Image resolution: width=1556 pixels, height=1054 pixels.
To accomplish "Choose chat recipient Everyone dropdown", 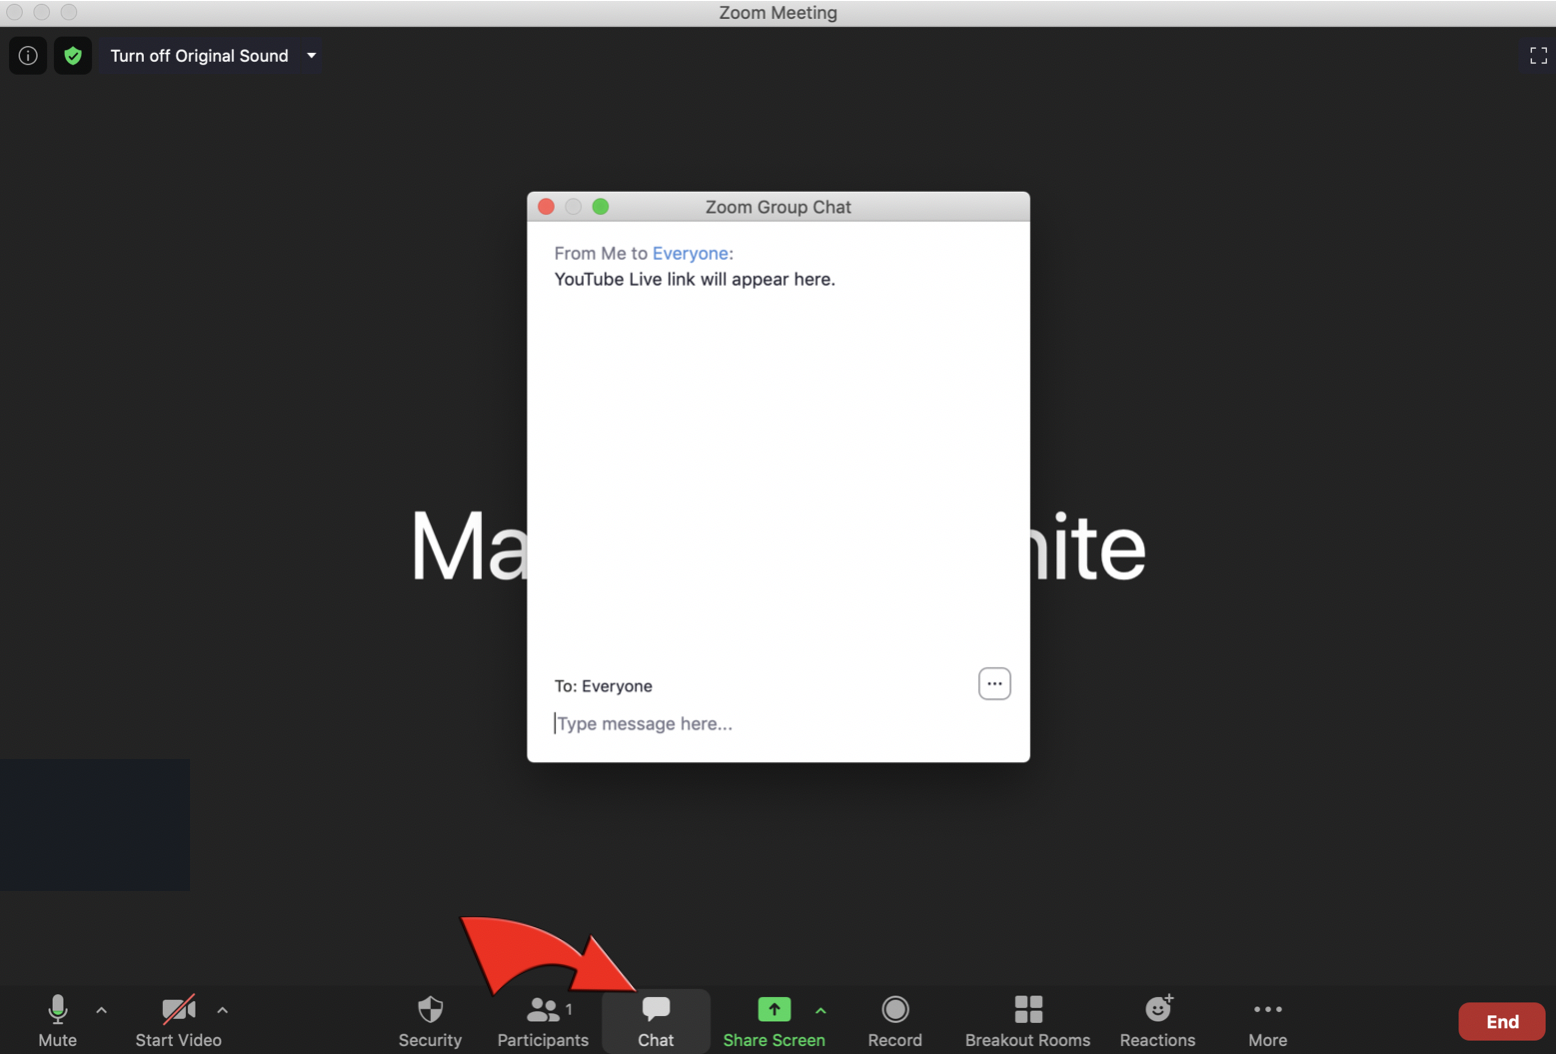I will point(617,686).
